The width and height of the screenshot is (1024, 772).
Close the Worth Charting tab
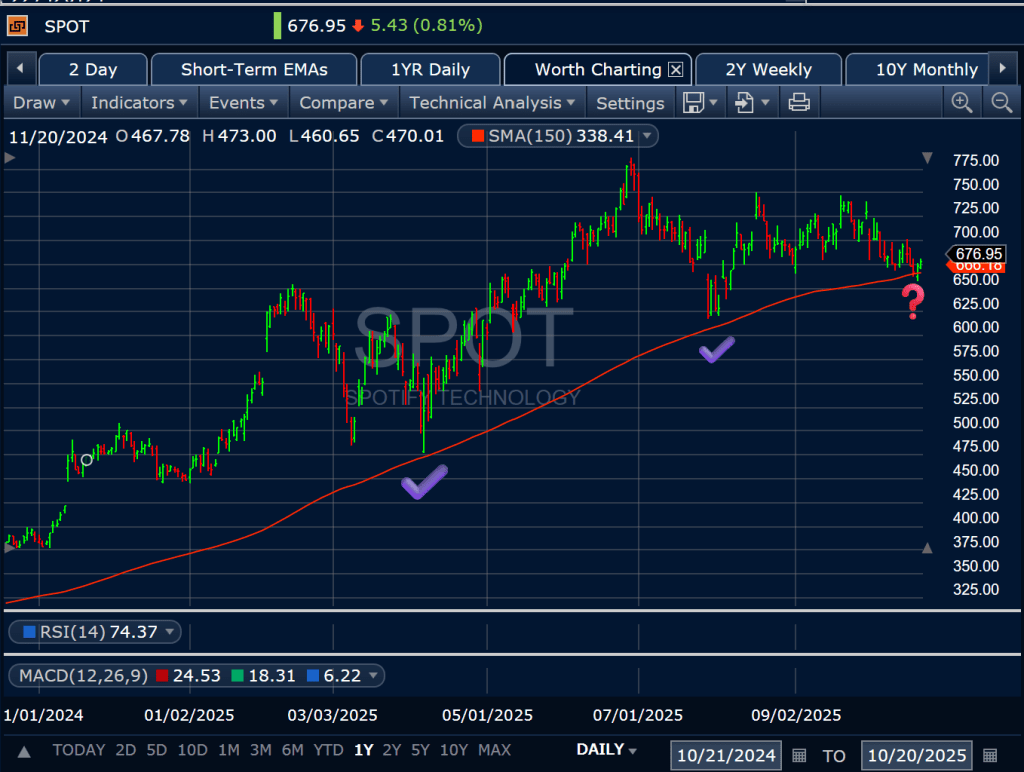(675, 70)
